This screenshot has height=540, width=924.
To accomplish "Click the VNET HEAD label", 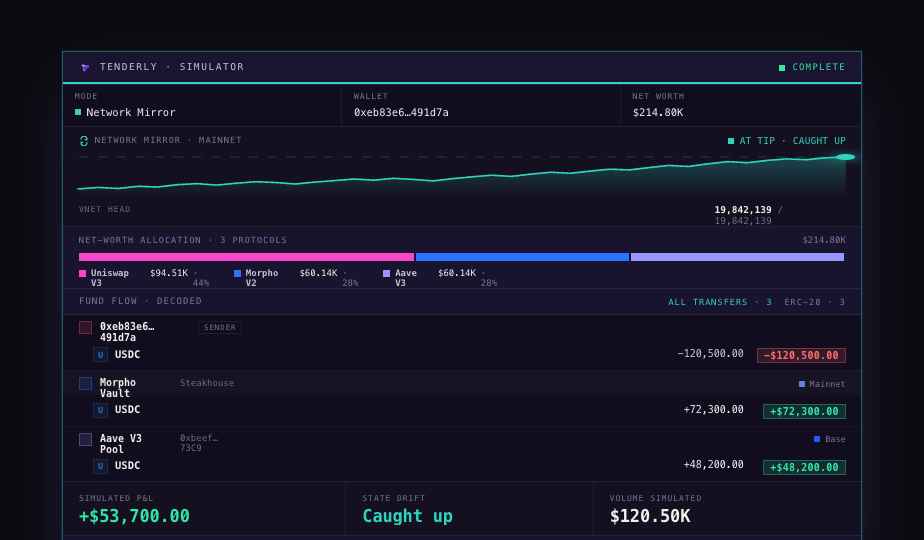I will tap(105, 209).
